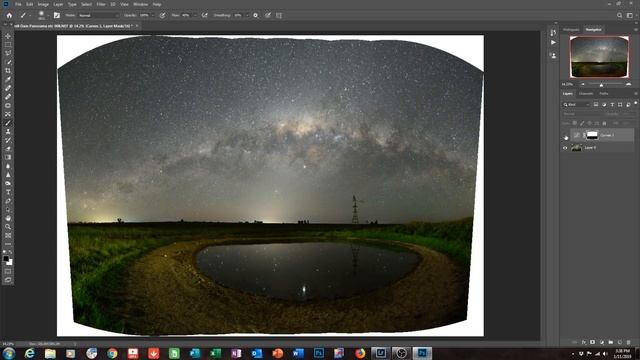Select the Curves 1 layer mask thumbnail
This screenshot has width=640, height=360.
point(592,135)
